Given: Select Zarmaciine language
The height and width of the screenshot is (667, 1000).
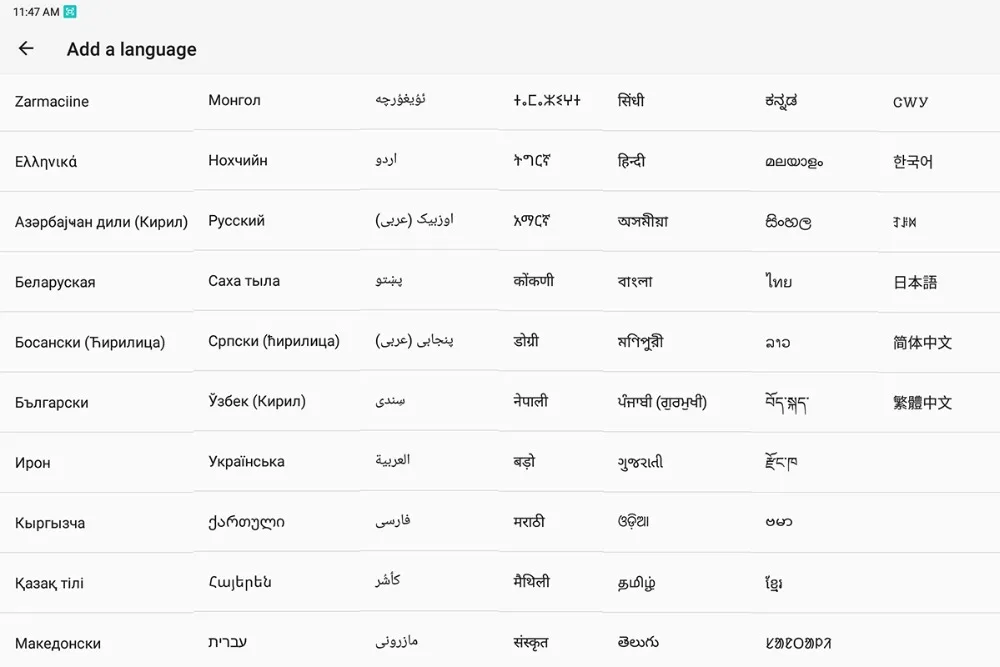Looking at the screenshot, I should [x=52, y=101].
